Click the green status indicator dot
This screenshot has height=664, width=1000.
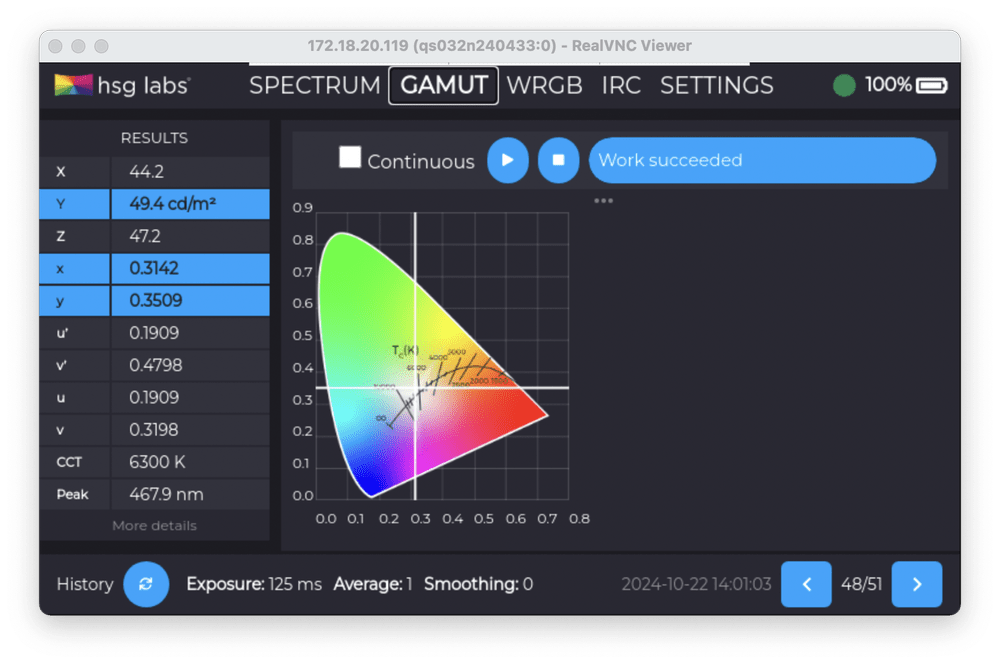point(844,85)
